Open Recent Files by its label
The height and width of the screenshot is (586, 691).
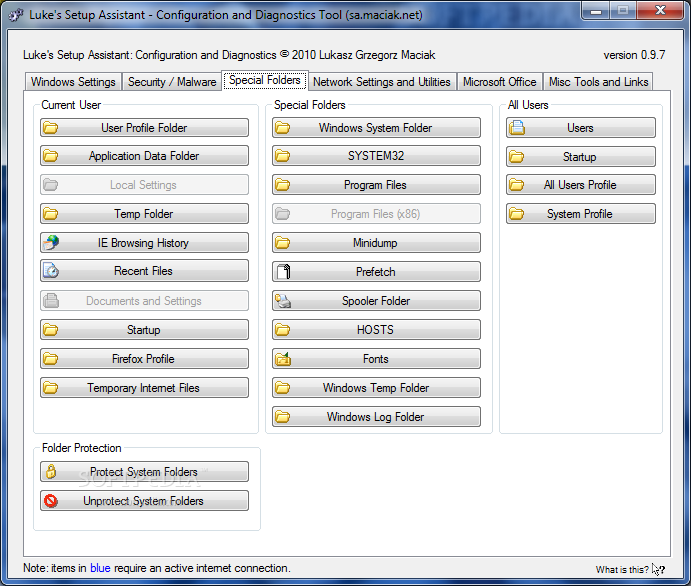tap(143, 271)
